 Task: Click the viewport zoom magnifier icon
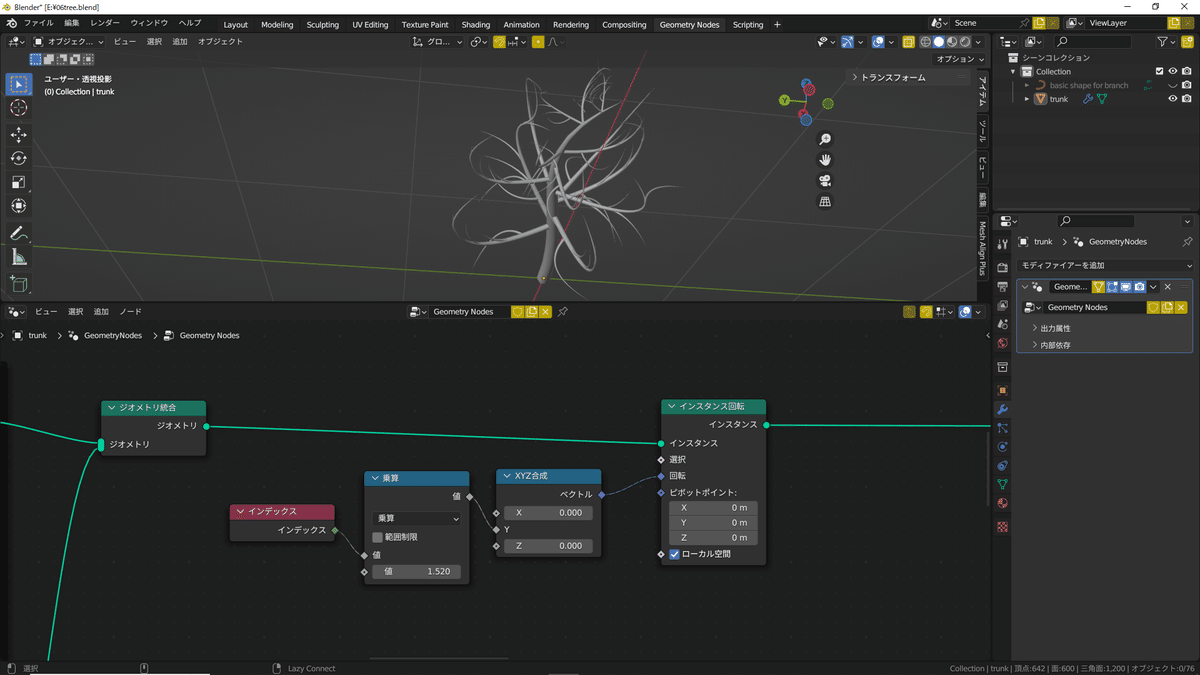(x=825, y=140)
